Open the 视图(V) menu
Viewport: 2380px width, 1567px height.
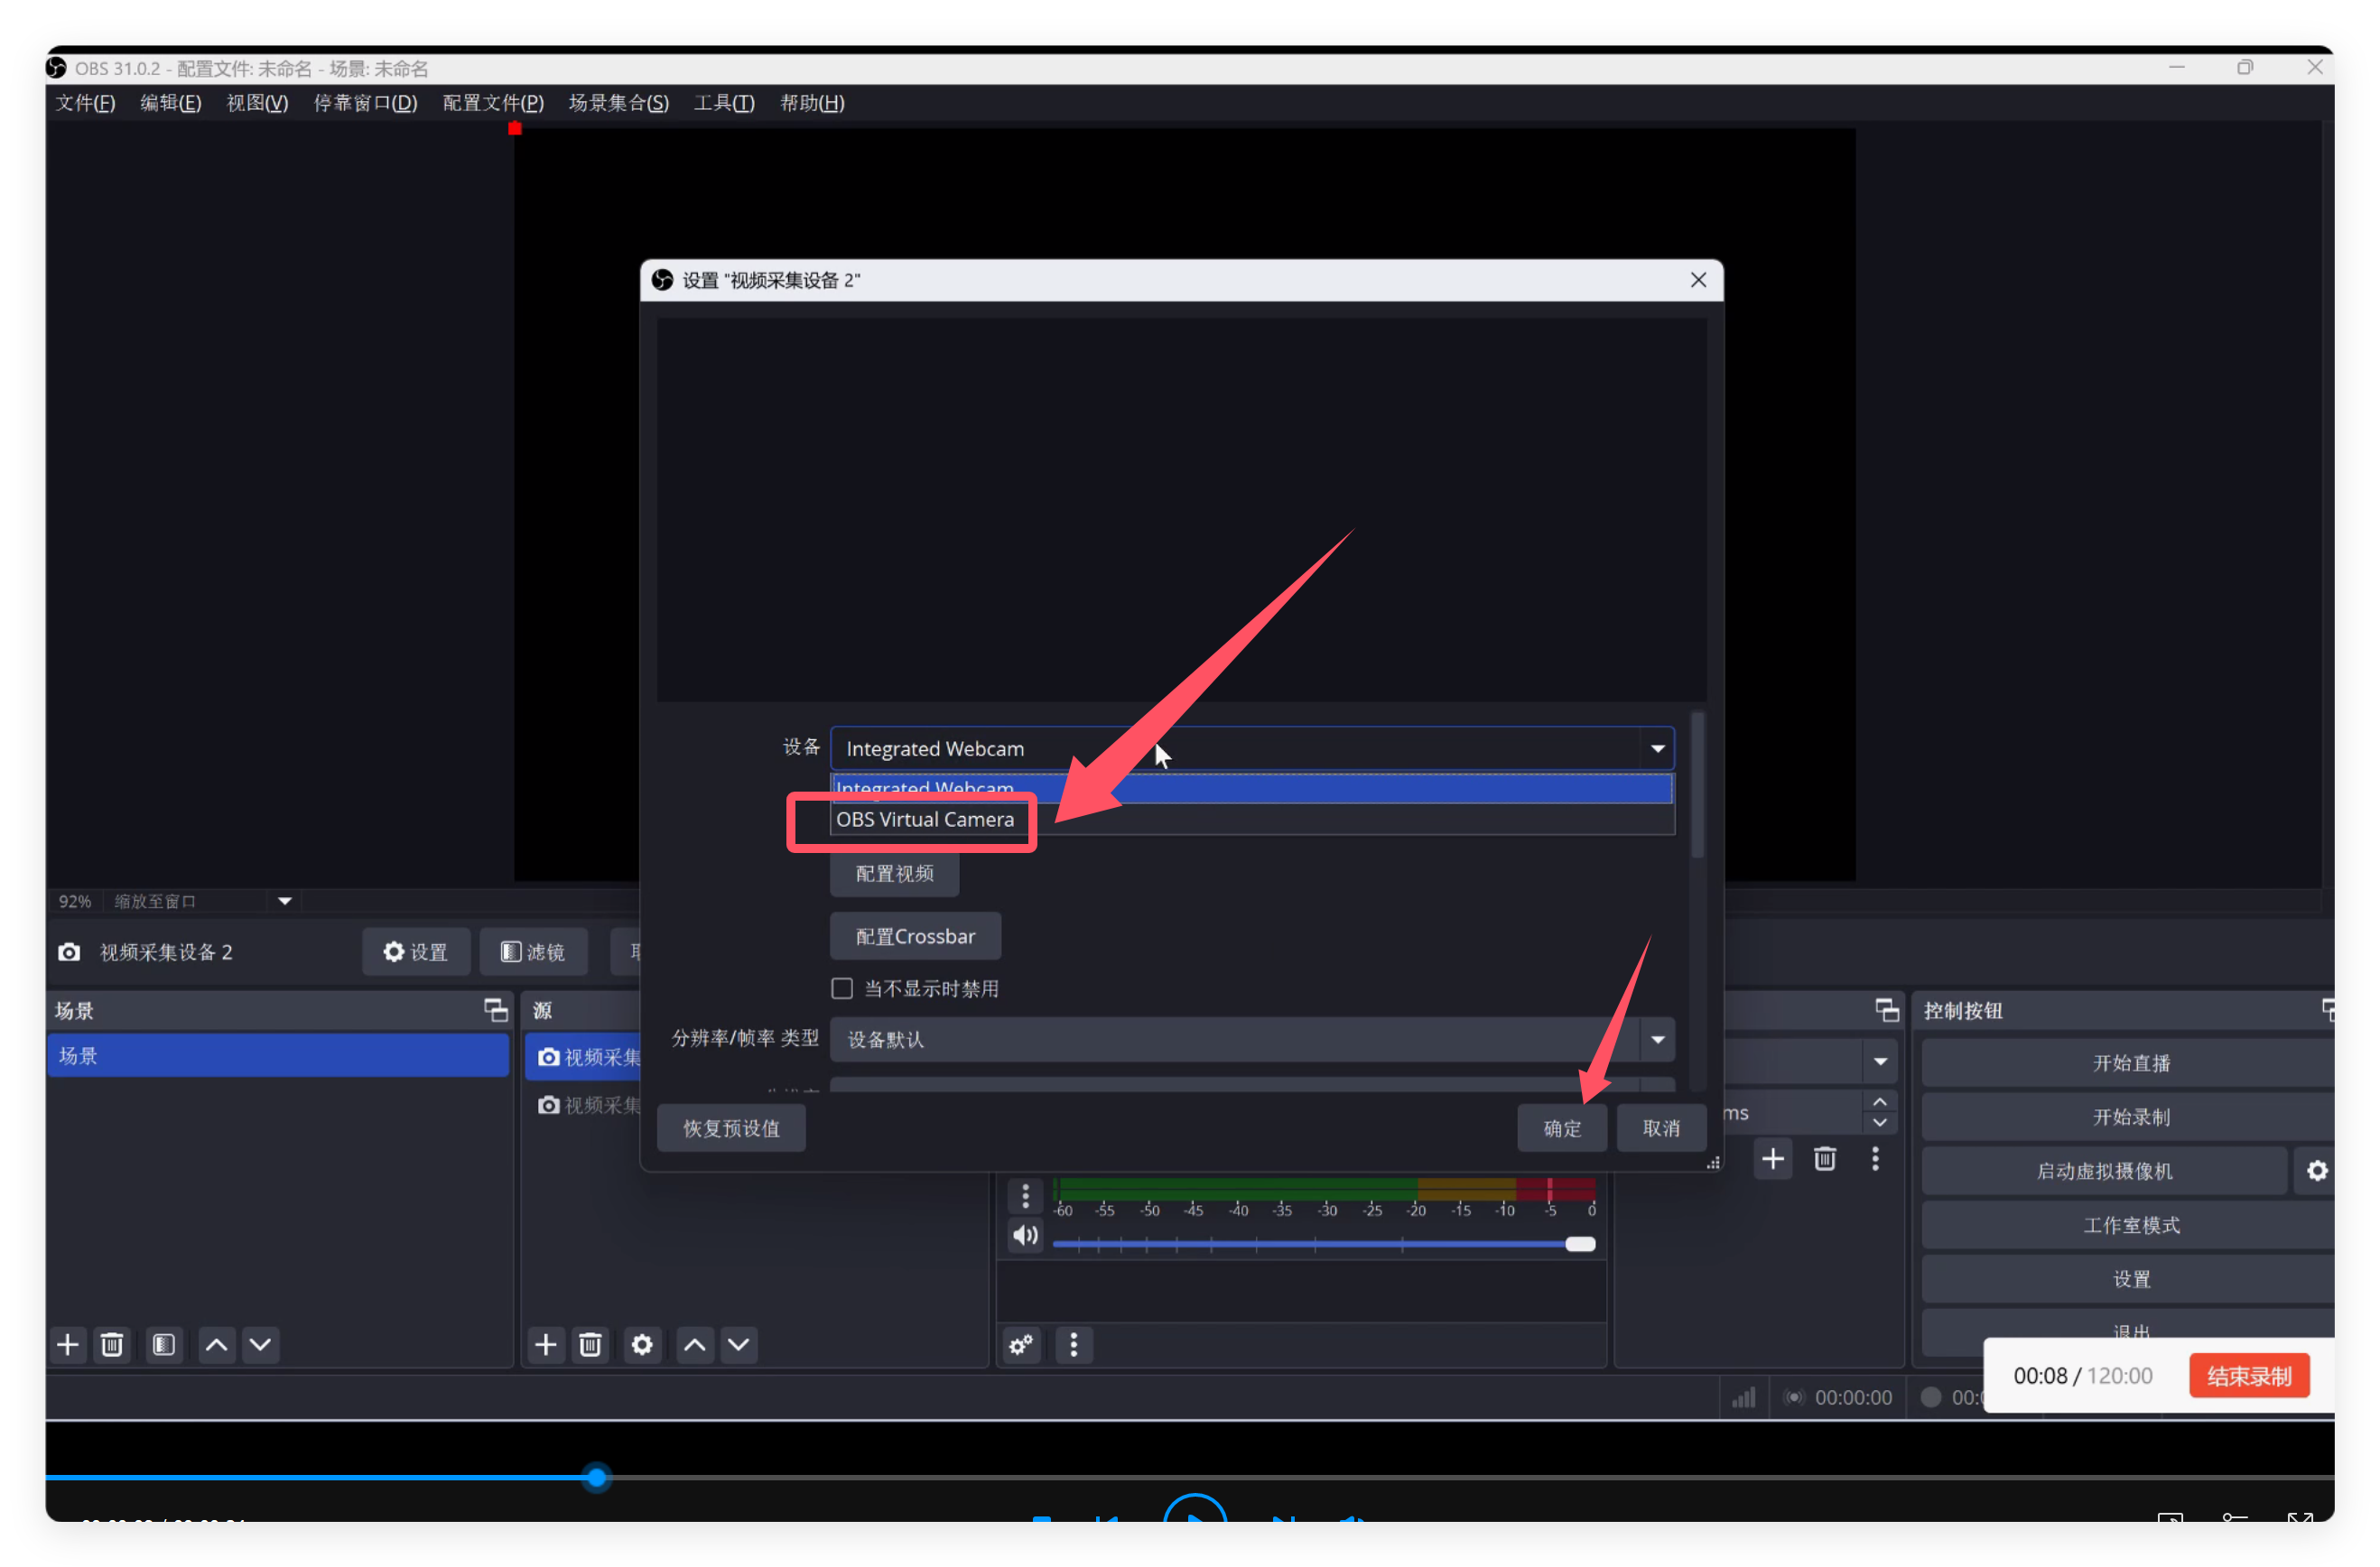coord(257,103)
